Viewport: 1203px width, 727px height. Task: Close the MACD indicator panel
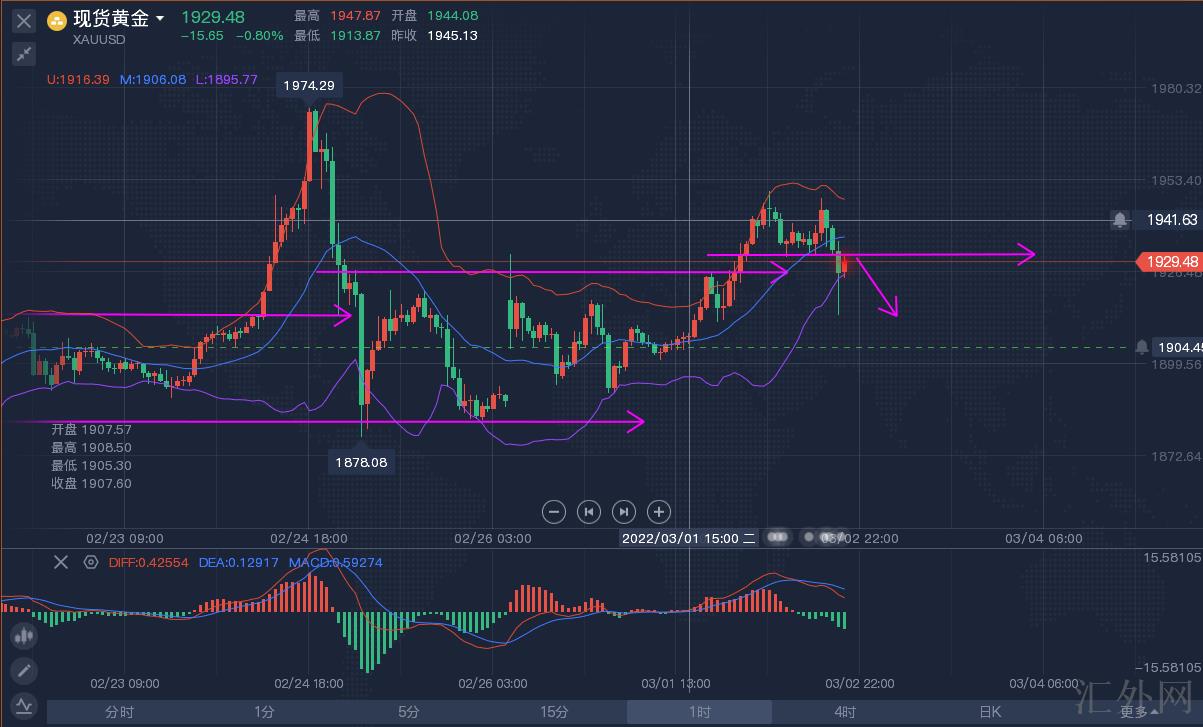coord(61,562)
